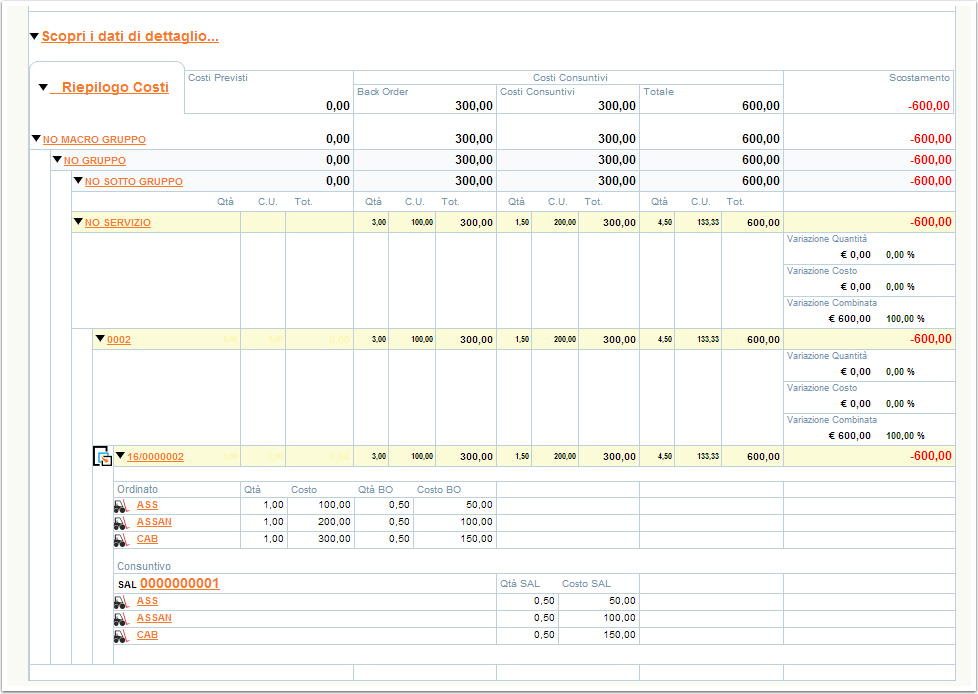Collapse the Riepilogo Costi arrow
This screenshot has width=978, height=694.
(x=43, y=87)
